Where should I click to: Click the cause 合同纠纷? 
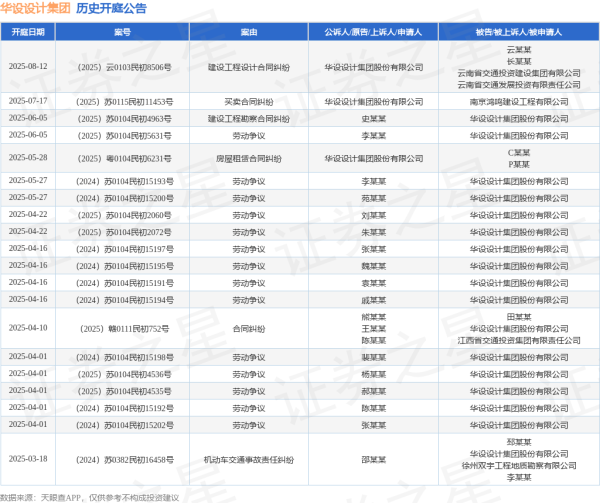point(249,329)
